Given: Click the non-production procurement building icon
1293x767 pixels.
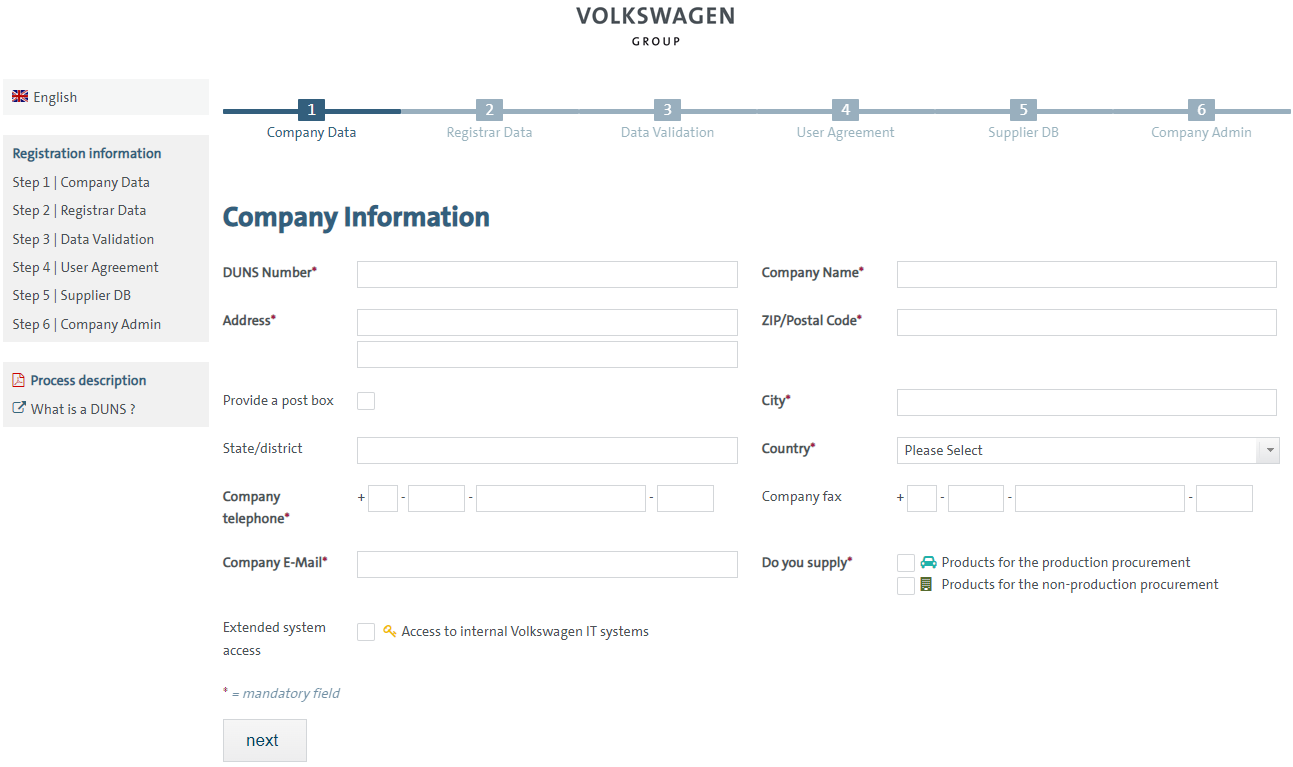Looking at the screenshot, I should [926, 584].
